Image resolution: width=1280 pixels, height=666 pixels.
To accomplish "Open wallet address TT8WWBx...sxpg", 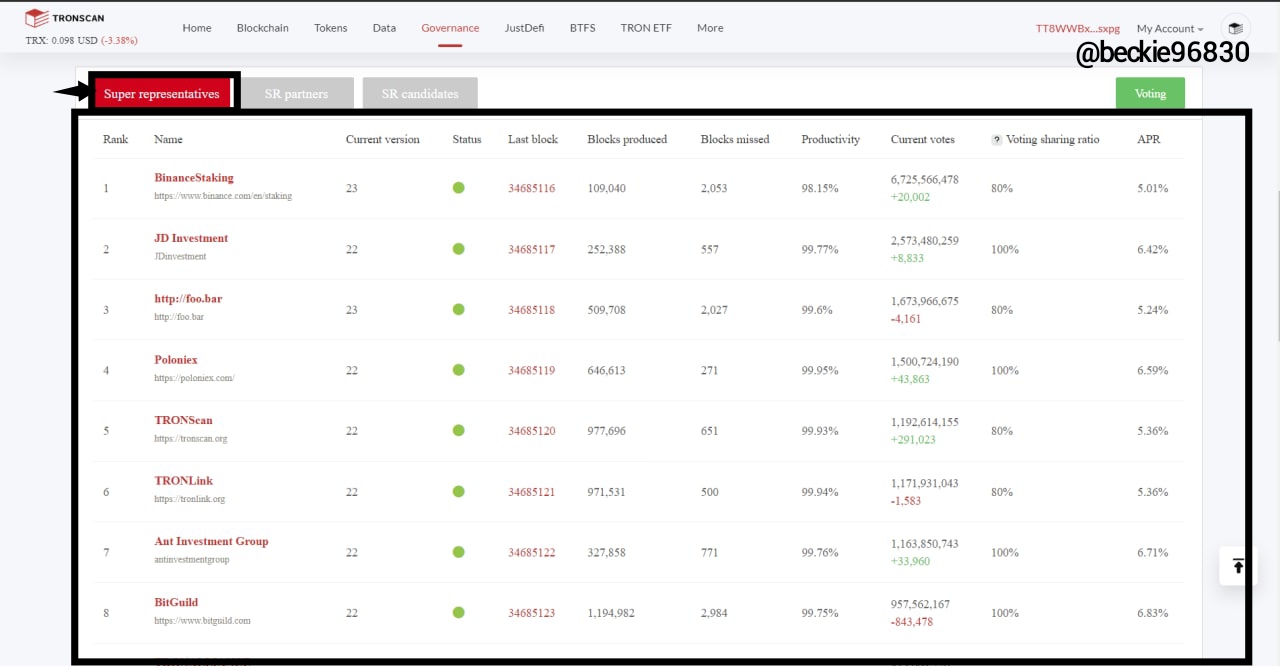I will (1078, 29).
